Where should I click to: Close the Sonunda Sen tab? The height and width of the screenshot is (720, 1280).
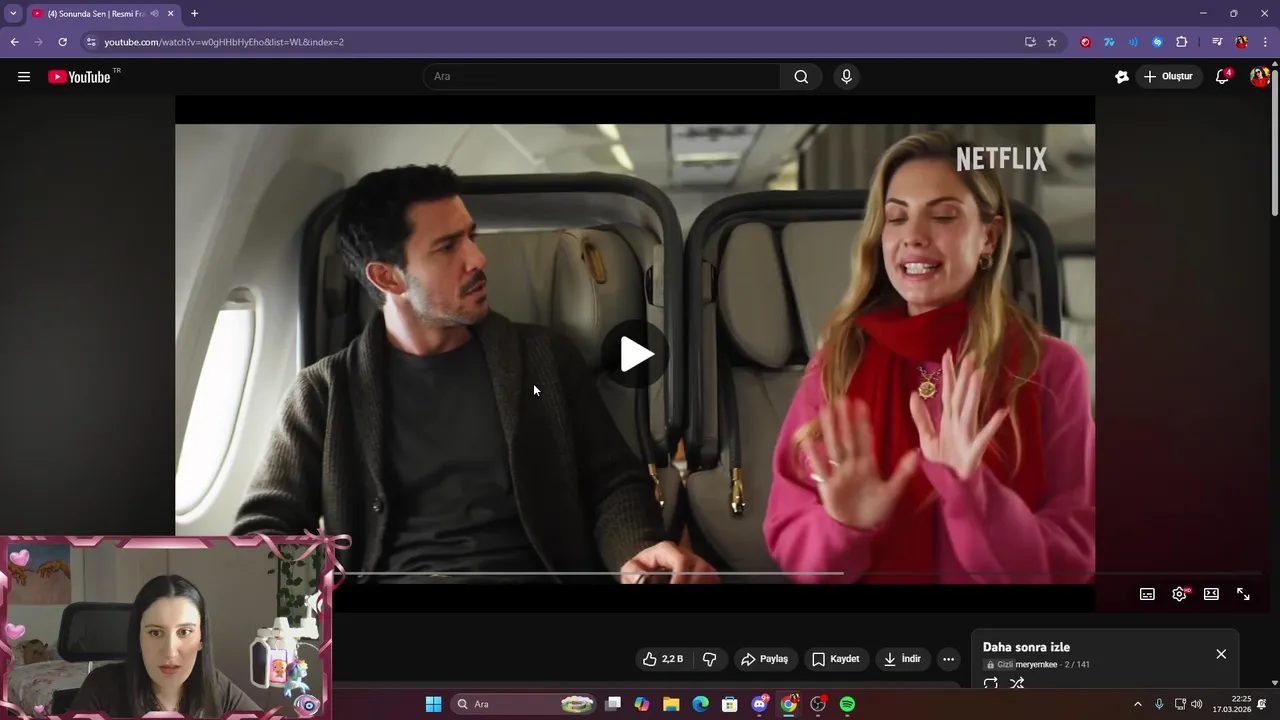pyautogui.click(x=171, y=14)
